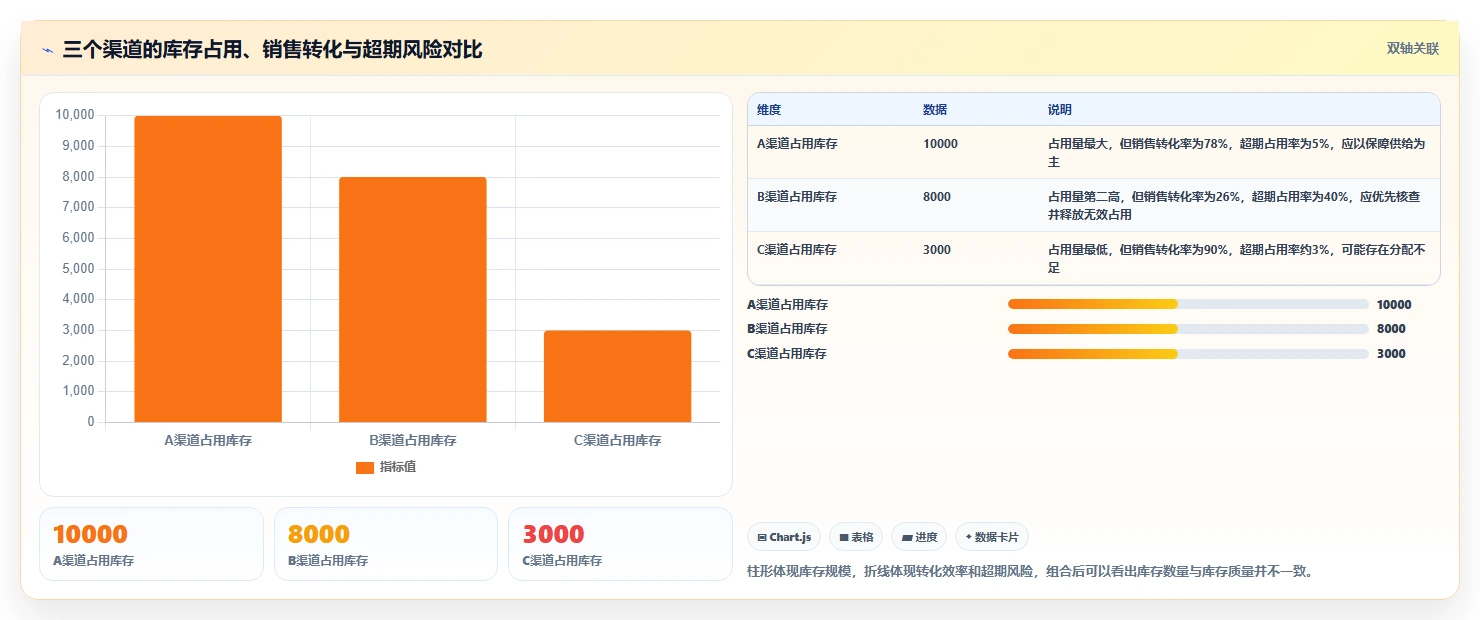Click the Chart.js tag chip

pos(784,537)
